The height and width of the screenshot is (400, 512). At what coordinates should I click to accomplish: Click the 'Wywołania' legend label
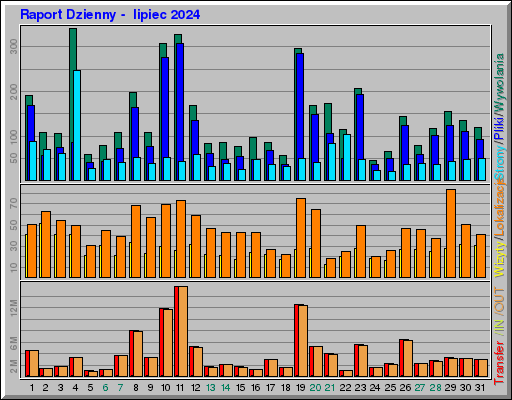[x=499, y=81]
